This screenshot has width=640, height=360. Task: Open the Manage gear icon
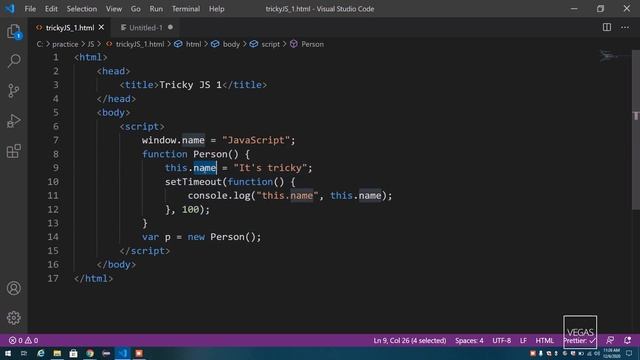click(x=13, y=318)
